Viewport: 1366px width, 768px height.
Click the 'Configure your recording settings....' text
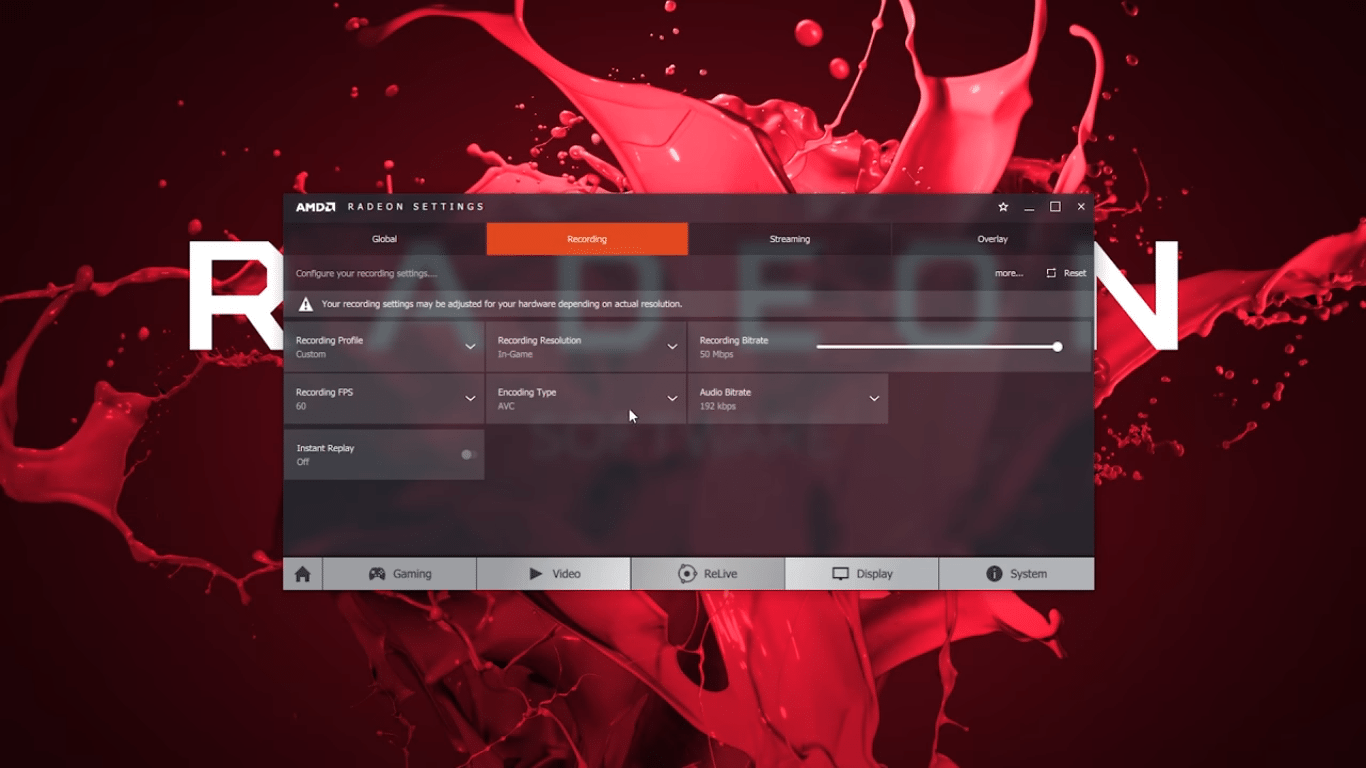tap(366, 274)
